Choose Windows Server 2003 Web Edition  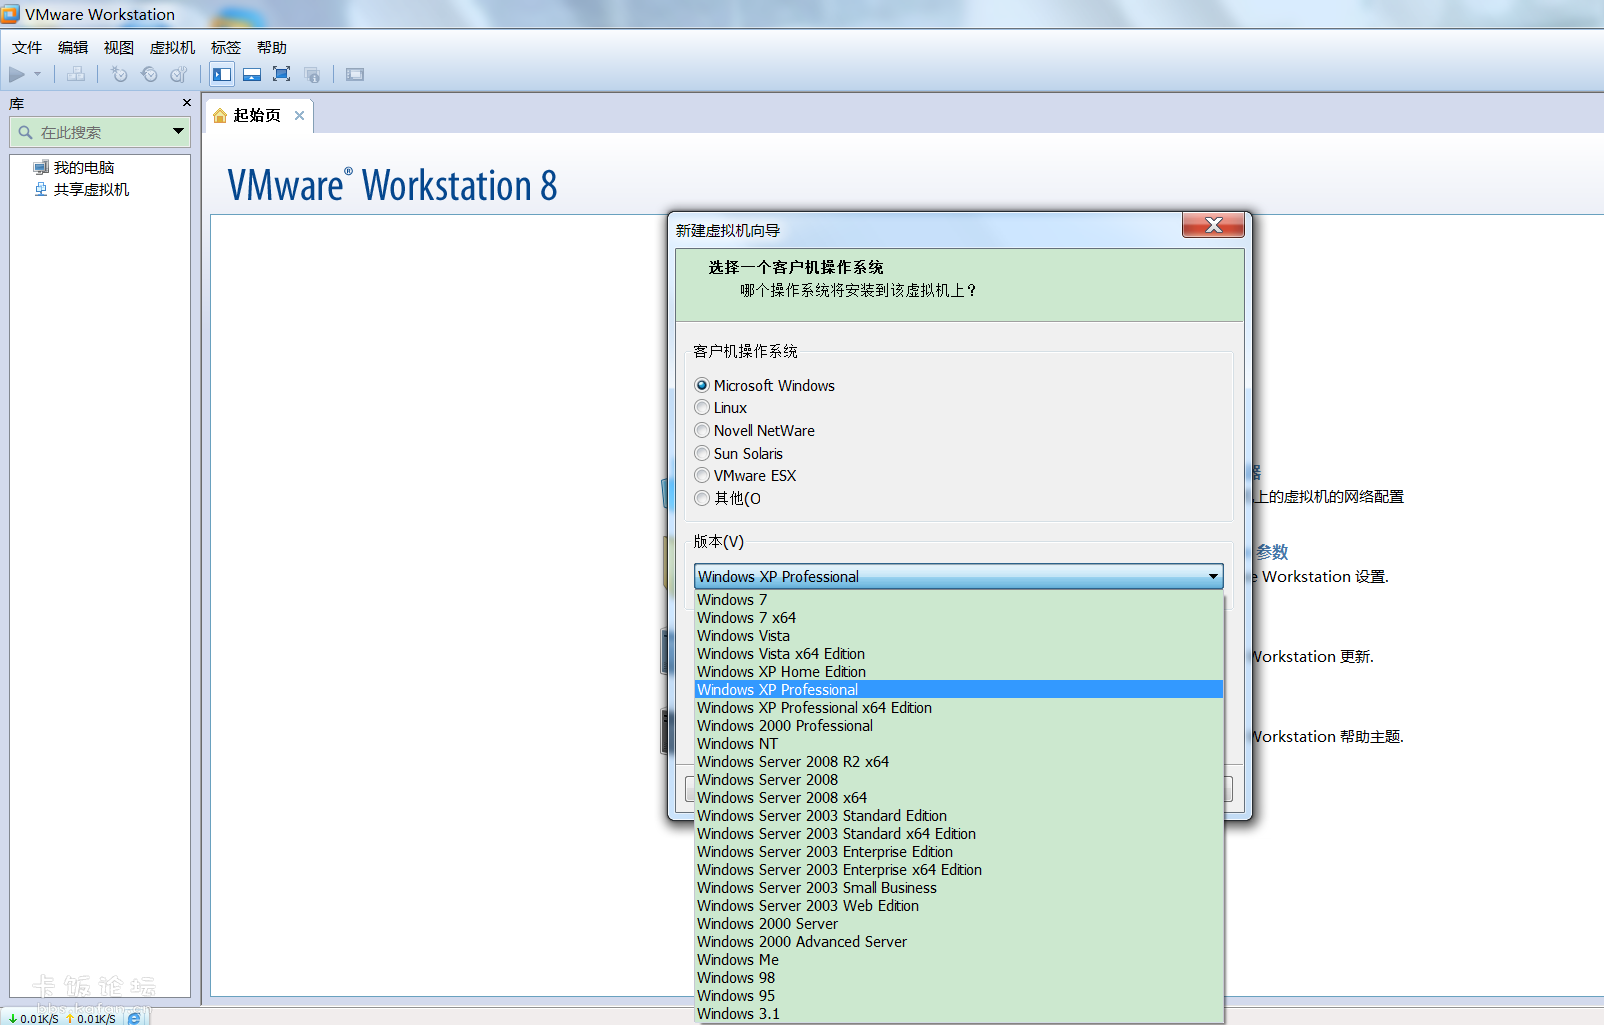pos(959,906)
